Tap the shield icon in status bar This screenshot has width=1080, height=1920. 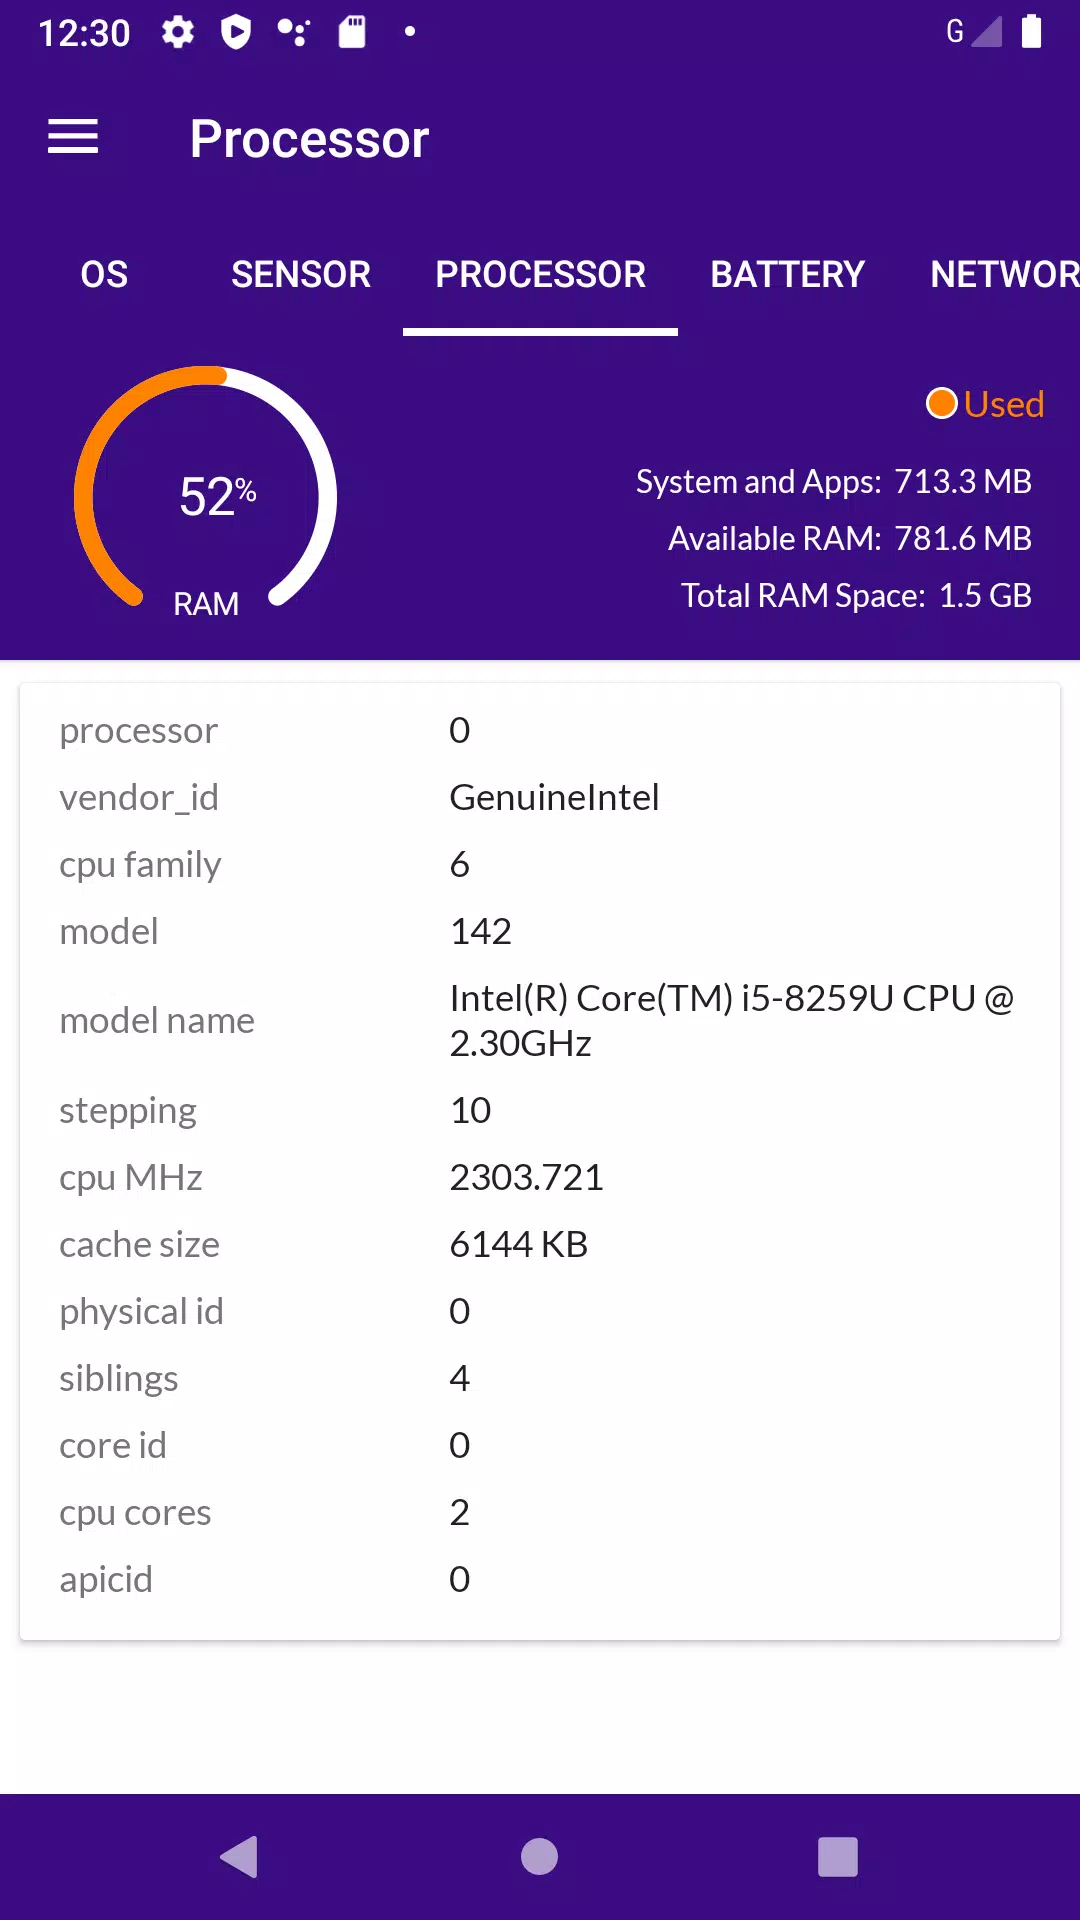click(236, 32)
